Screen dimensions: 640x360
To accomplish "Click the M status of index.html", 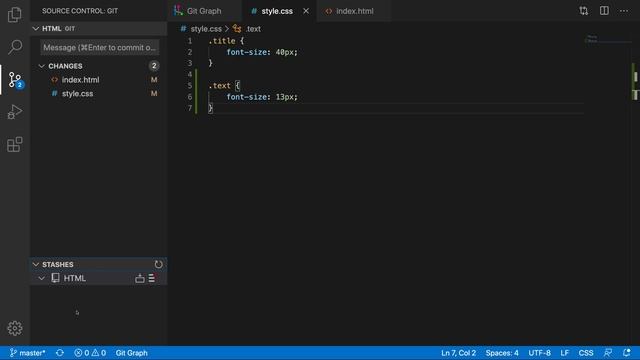I will [x=154, y=80].
